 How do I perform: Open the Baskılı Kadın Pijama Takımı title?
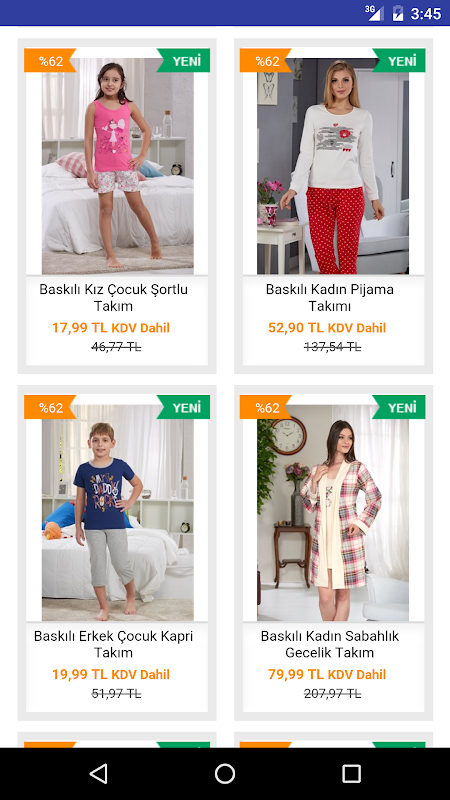click(x=330, y=297)
